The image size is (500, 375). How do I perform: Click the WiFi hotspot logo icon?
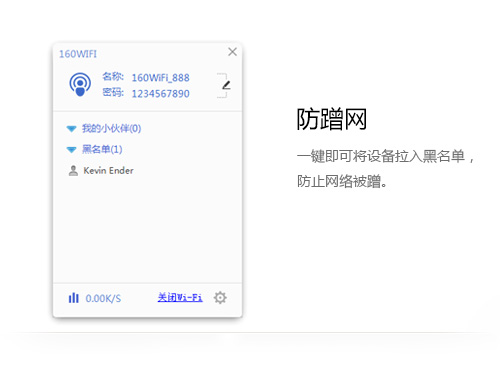pyautogui.click(x=80, y=84)
